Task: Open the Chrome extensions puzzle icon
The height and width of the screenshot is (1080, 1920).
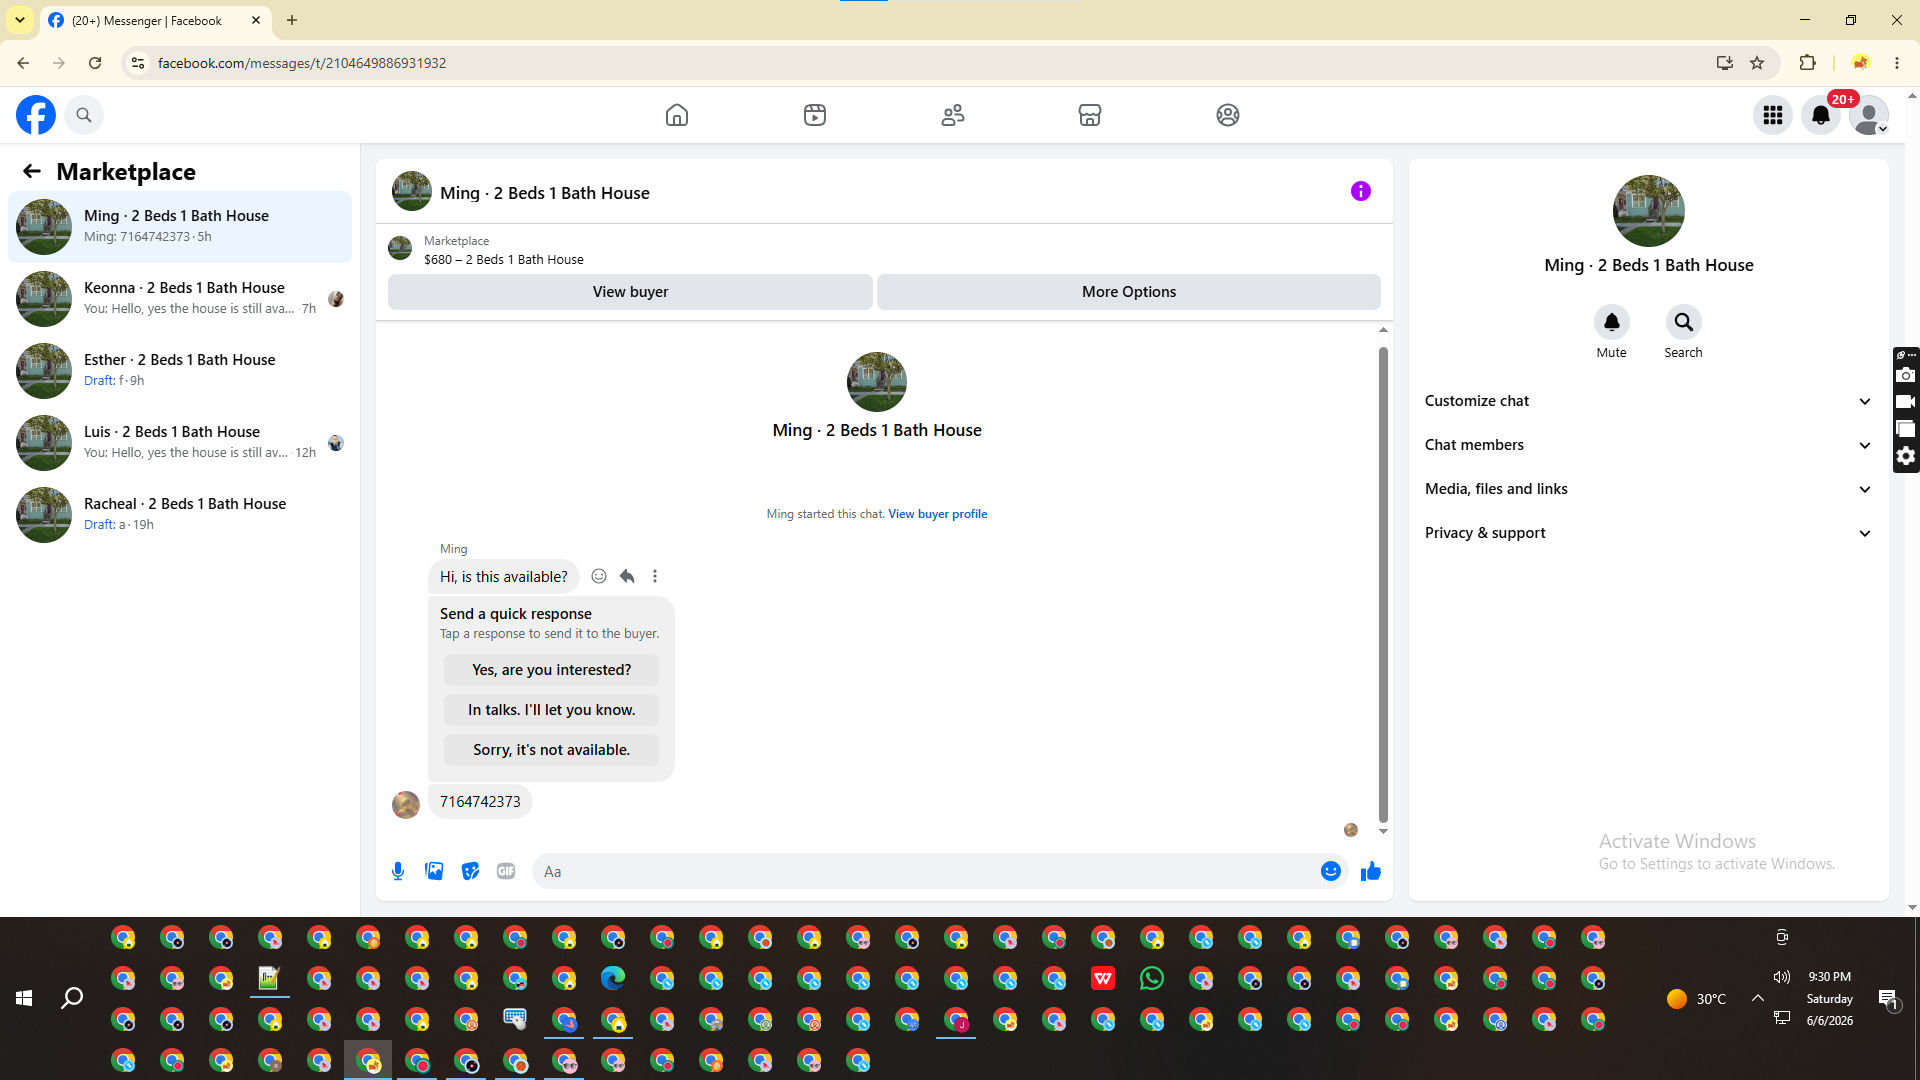Action: [1807, 63]
